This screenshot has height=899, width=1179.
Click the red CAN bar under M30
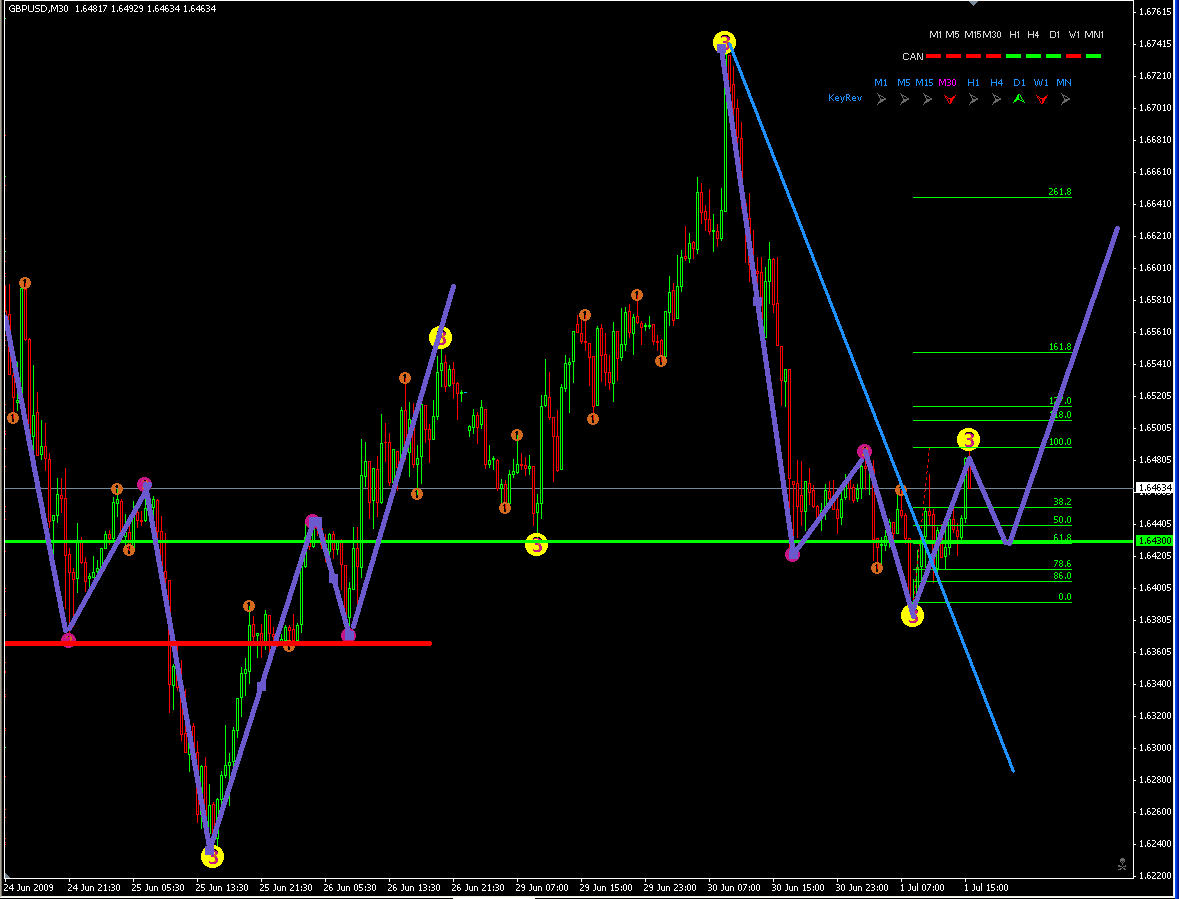point(993,56)
